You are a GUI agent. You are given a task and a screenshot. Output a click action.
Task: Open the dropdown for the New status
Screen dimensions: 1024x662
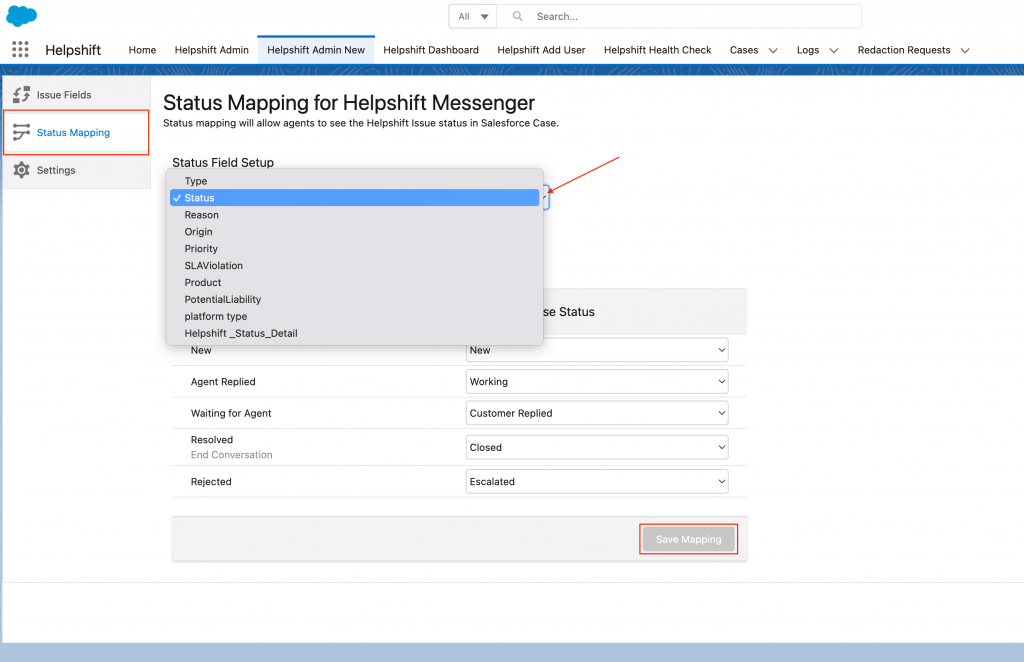[x=597, y=350]
